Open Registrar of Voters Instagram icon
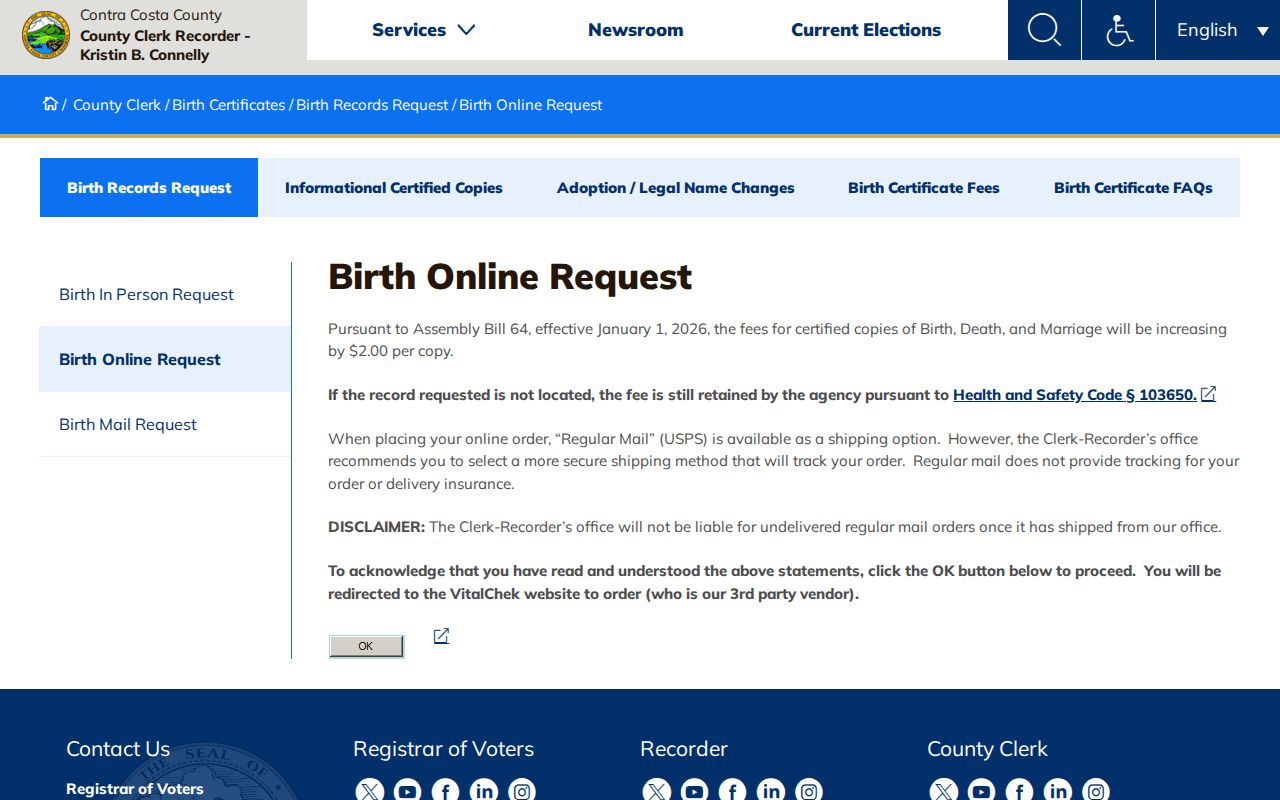The height and width of the screenshot is (800, 1280). pyautogui.click(x=522, y=791)
